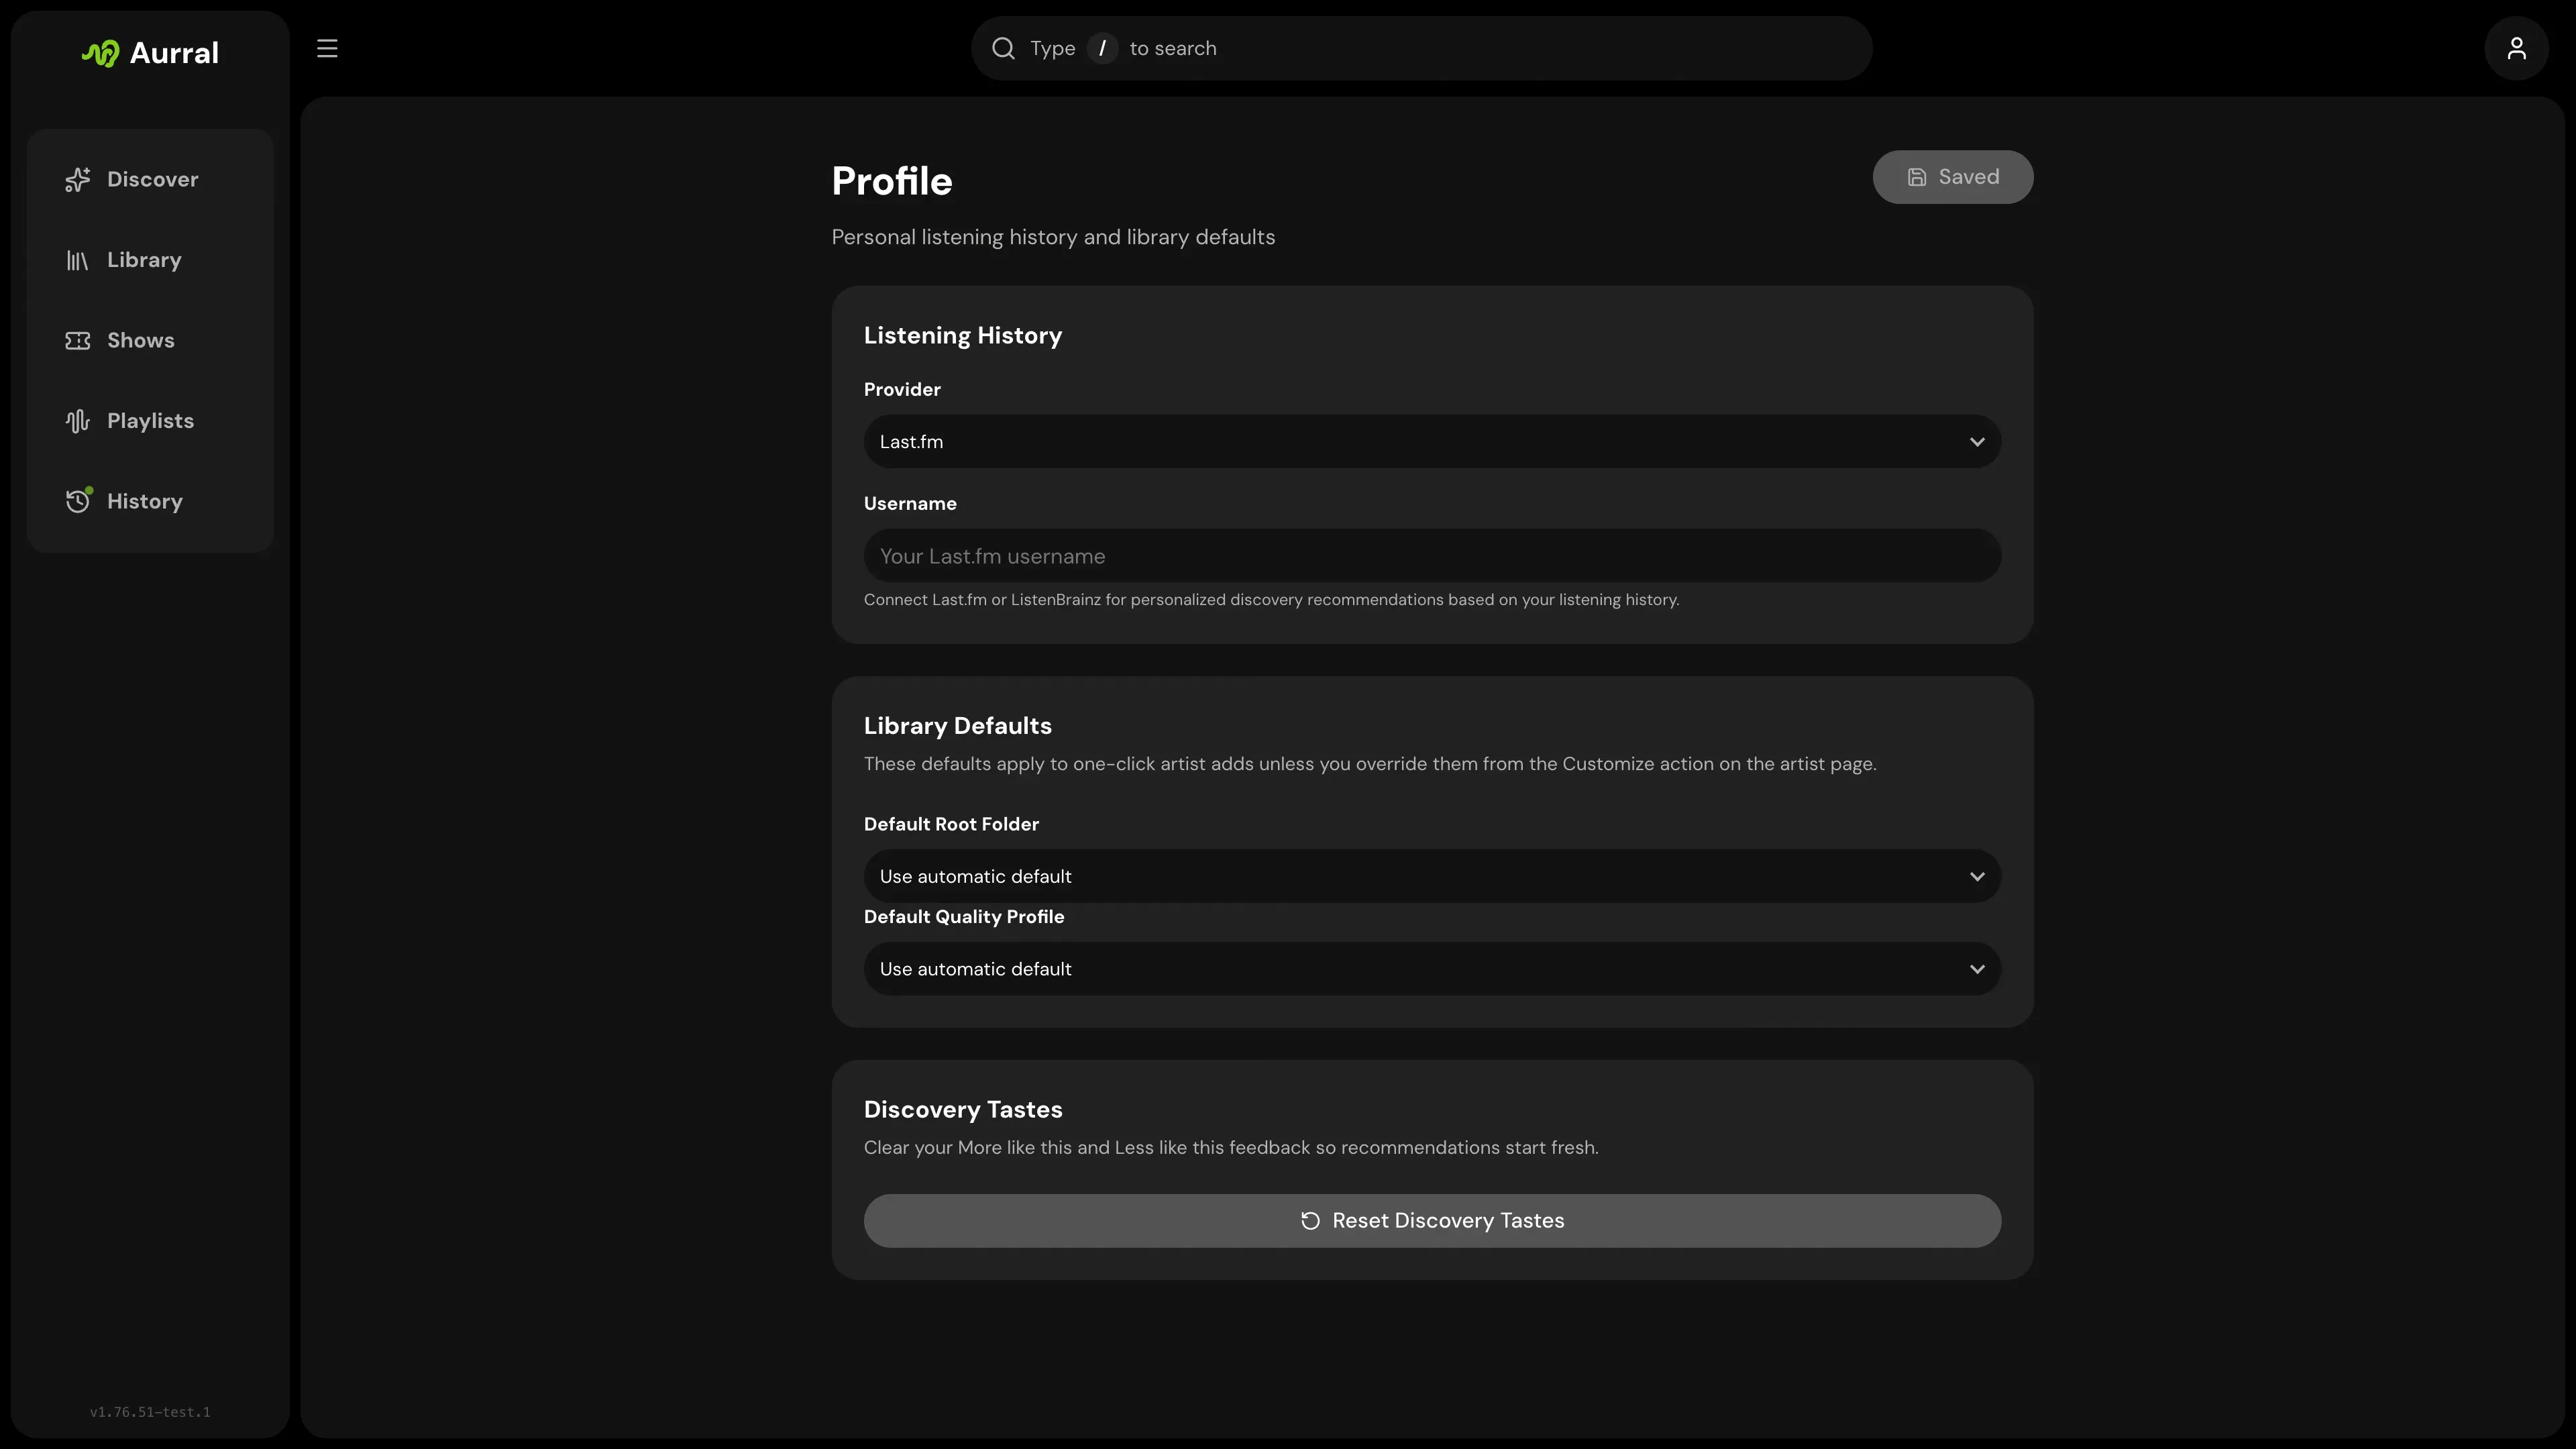Click the "These defaults apply to one-click" description
2576x1449 pixels.
coord(1370,764)
